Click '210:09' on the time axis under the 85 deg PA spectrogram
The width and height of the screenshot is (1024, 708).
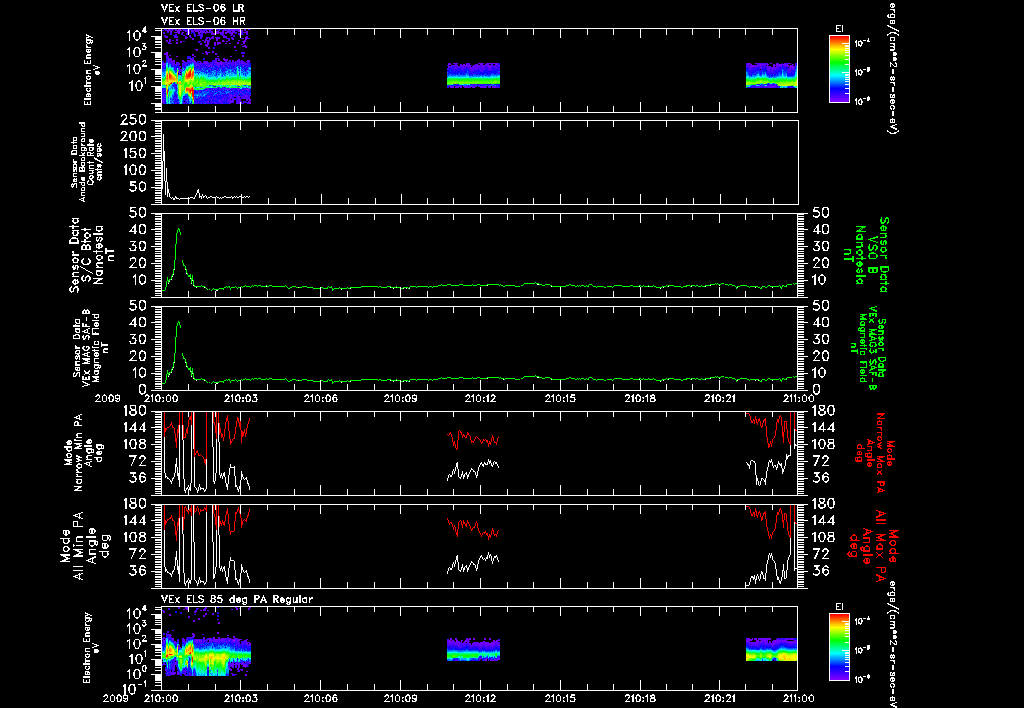pos(400,698)
